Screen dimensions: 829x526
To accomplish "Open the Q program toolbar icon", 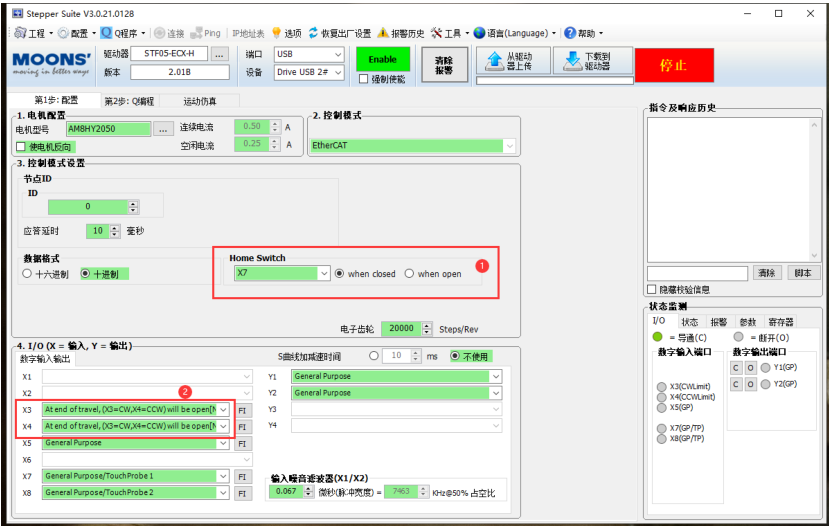I will point(105,33).
